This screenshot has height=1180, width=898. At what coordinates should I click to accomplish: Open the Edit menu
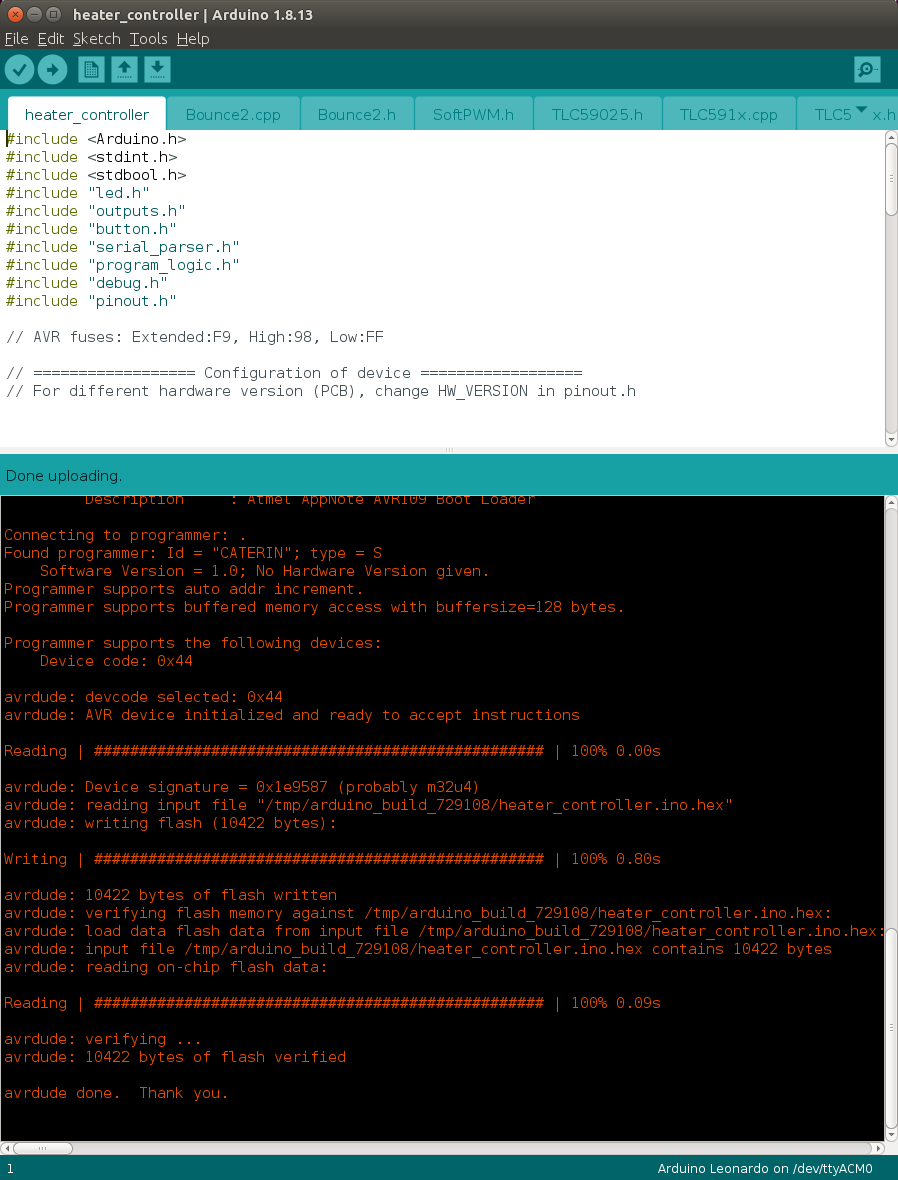[x=50, y=39]
